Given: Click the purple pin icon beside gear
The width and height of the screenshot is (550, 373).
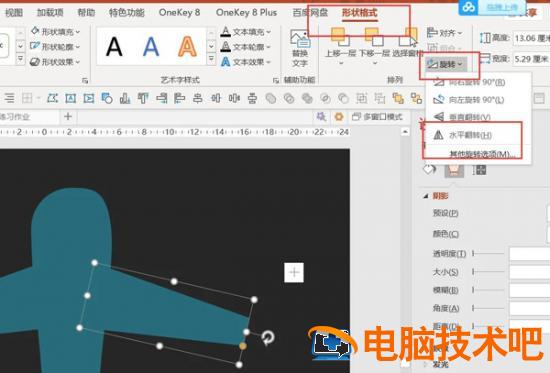Looking at the screenshot, I should [321, 116].
